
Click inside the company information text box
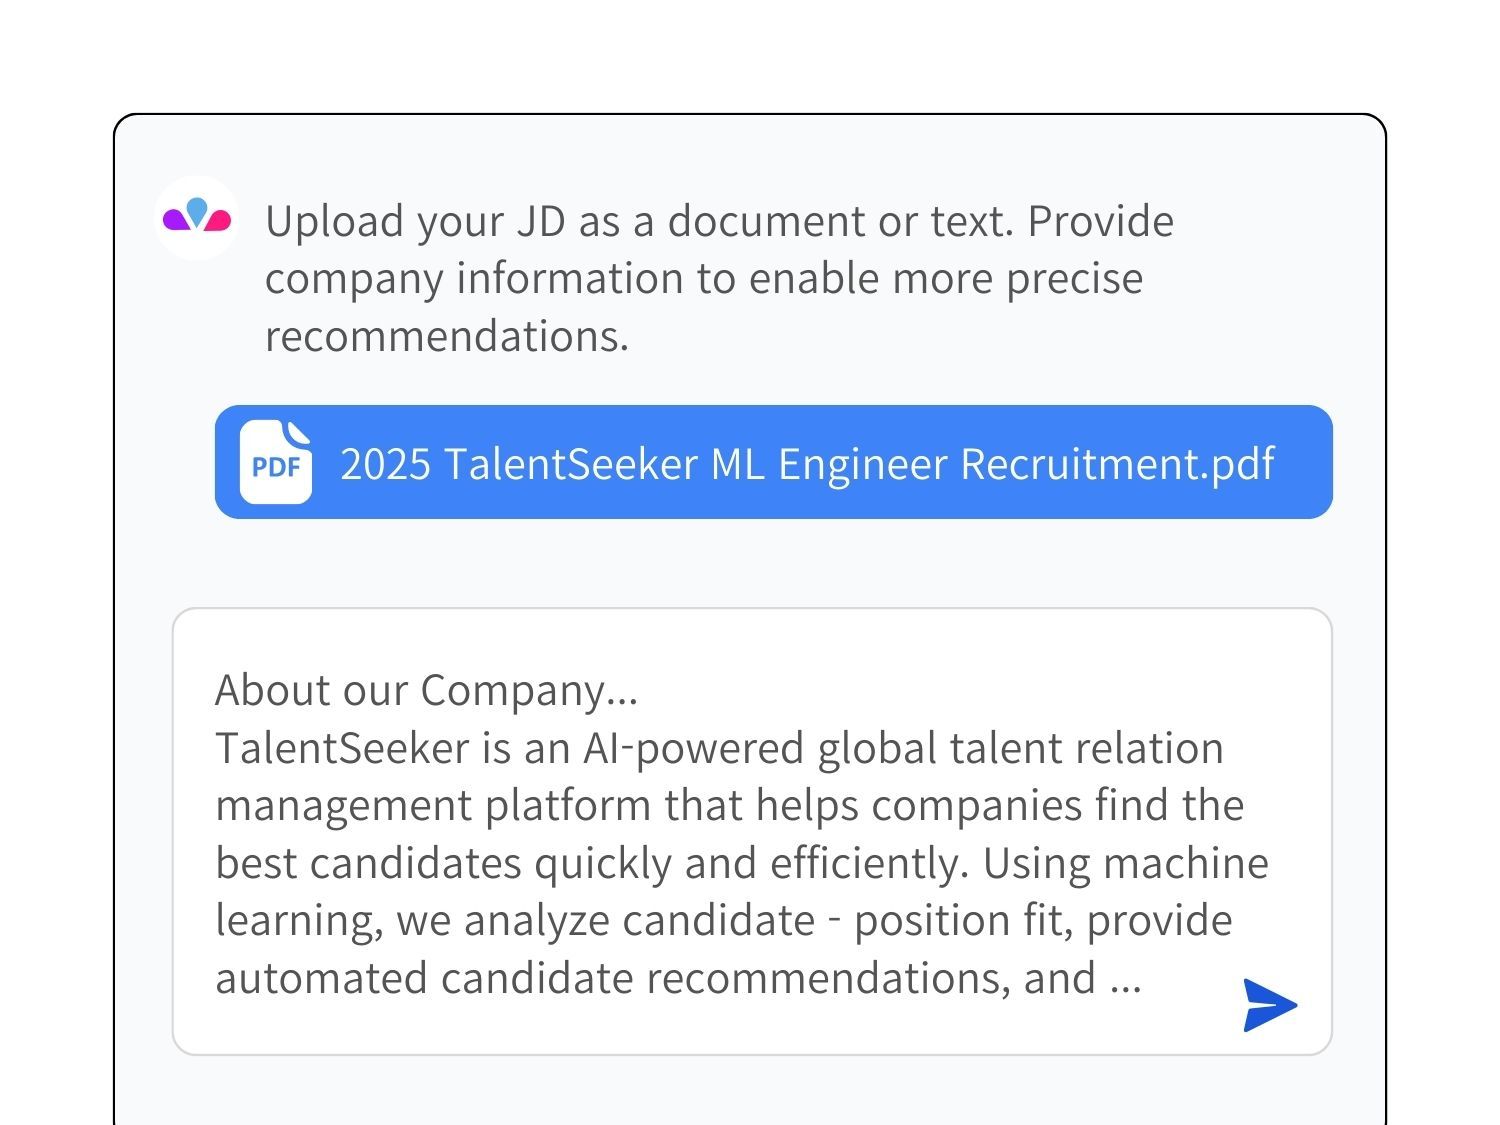click(x=752, y=831)
